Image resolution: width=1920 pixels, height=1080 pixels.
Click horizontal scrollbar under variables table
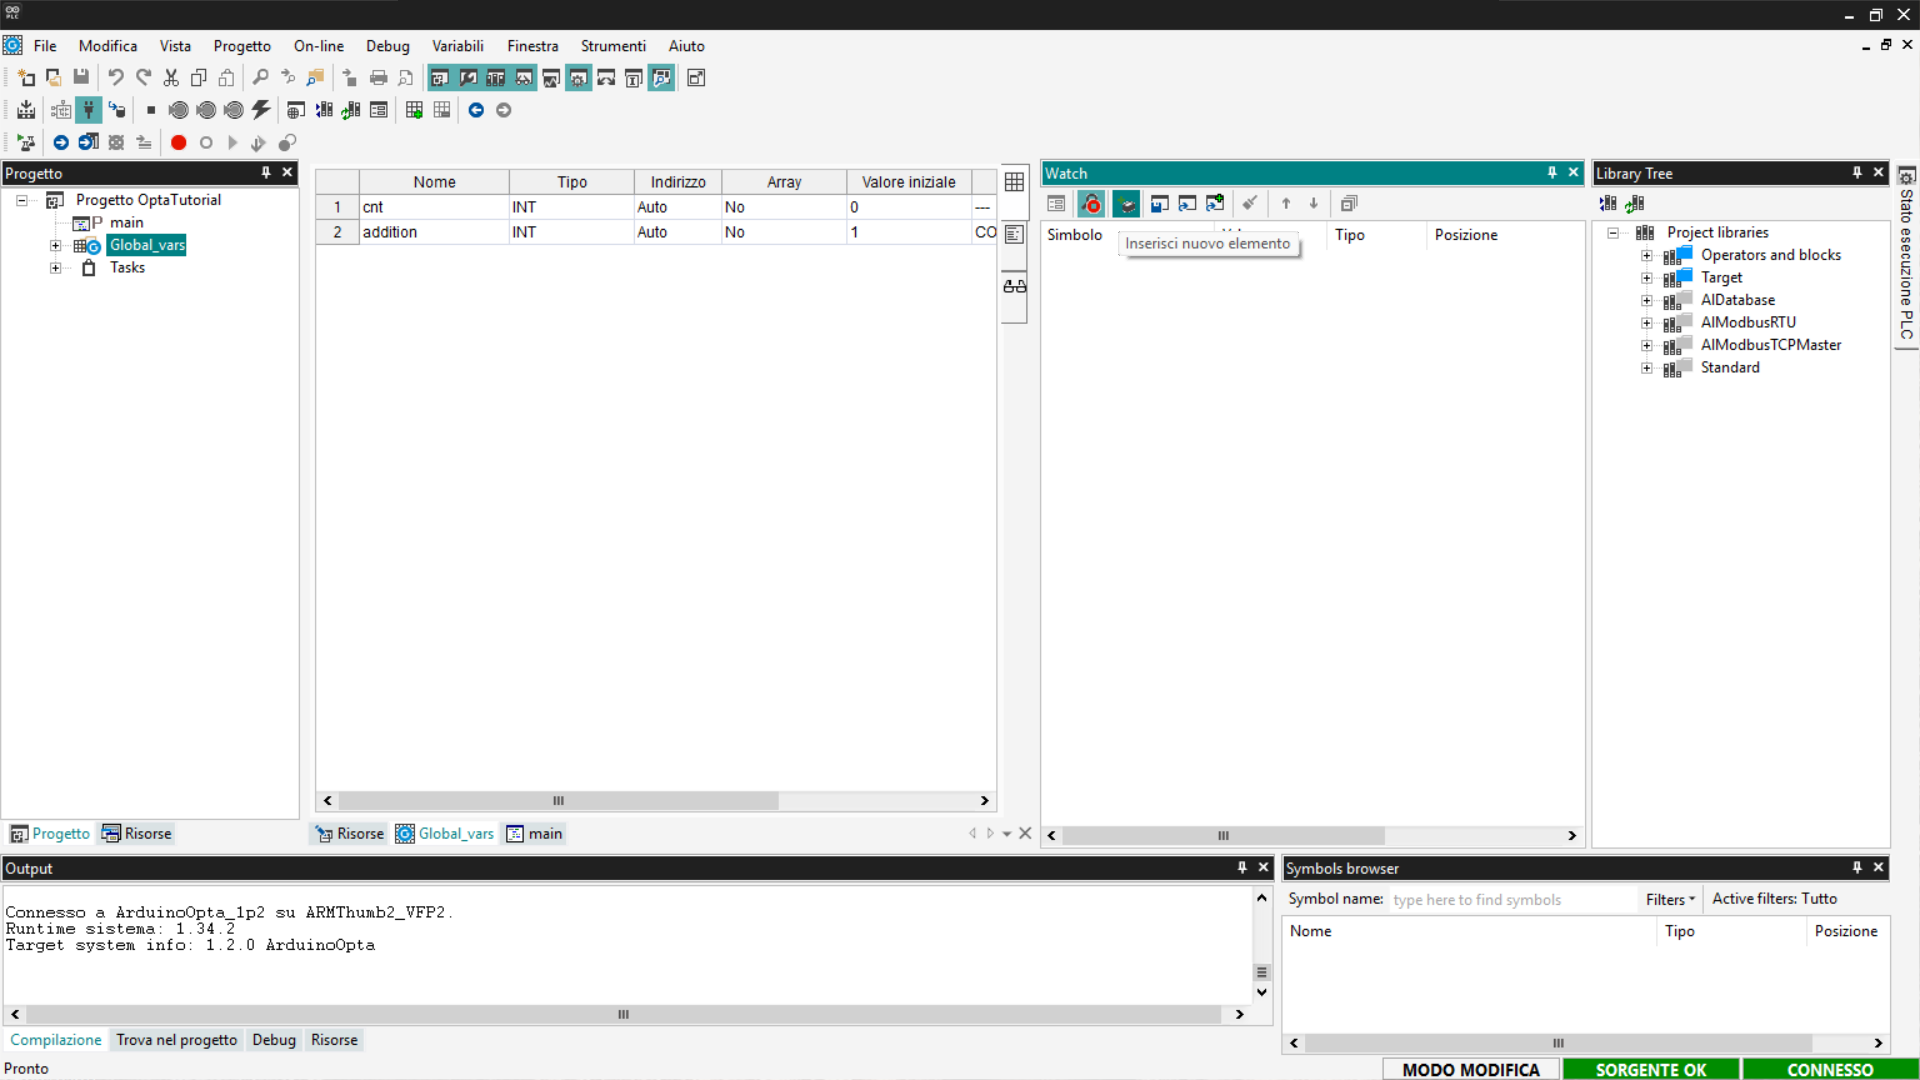558,801
